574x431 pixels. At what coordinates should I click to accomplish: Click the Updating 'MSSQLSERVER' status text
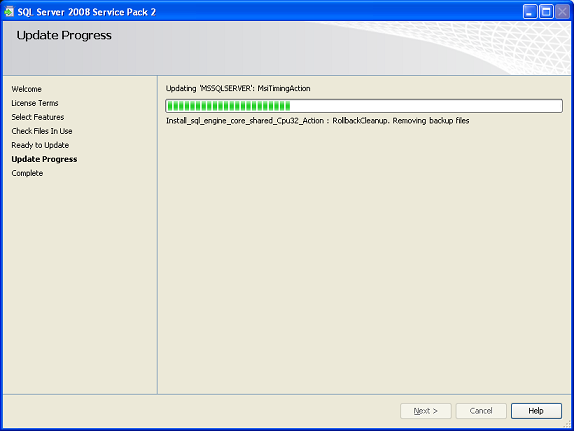[x=238, y=89]
